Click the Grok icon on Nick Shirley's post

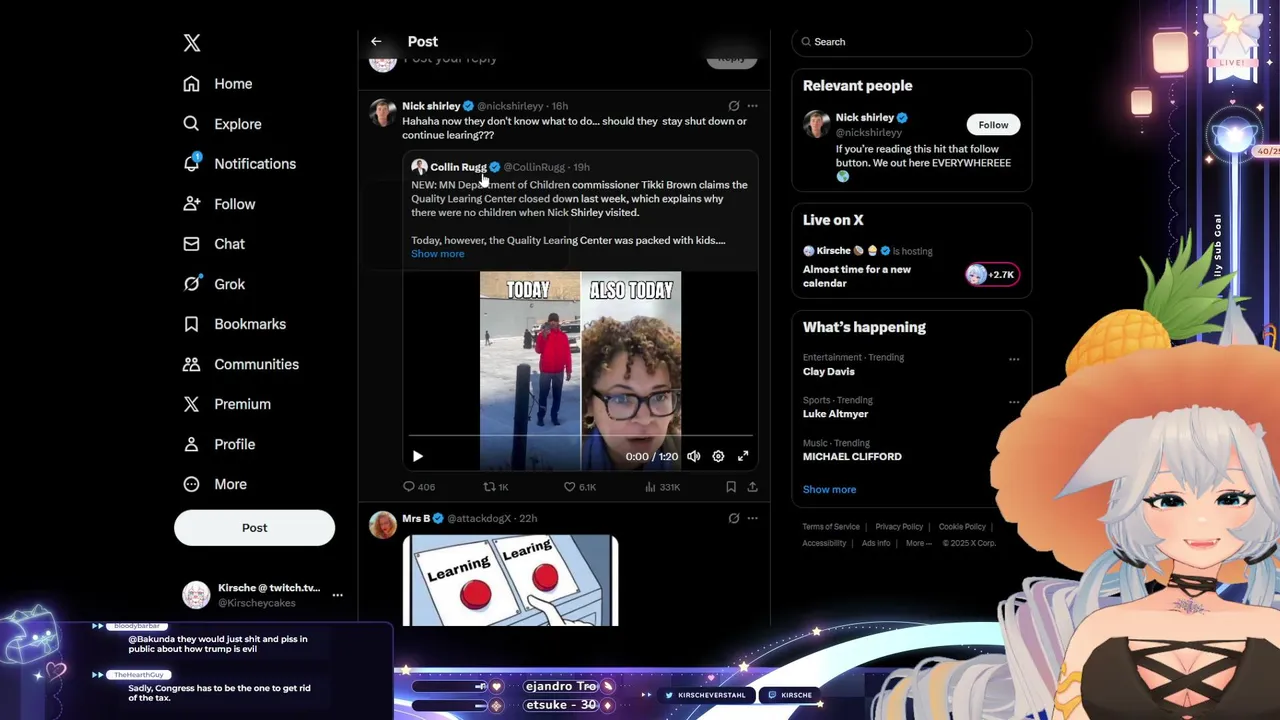pyautogui.click(x=734, y=106)
